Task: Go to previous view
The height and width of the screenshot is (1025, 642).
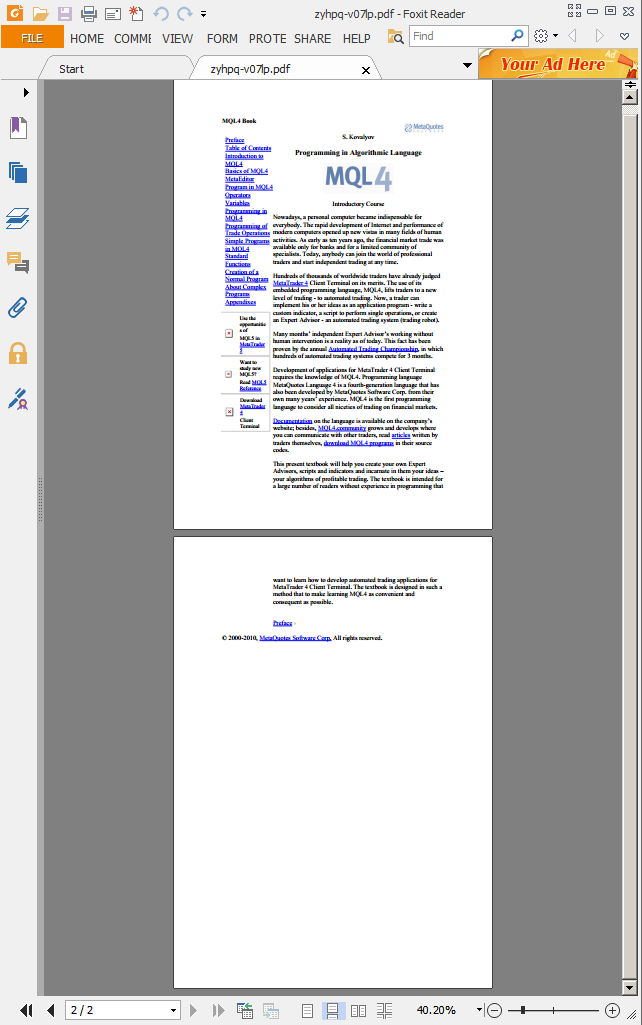Action: pos(245,1011)
